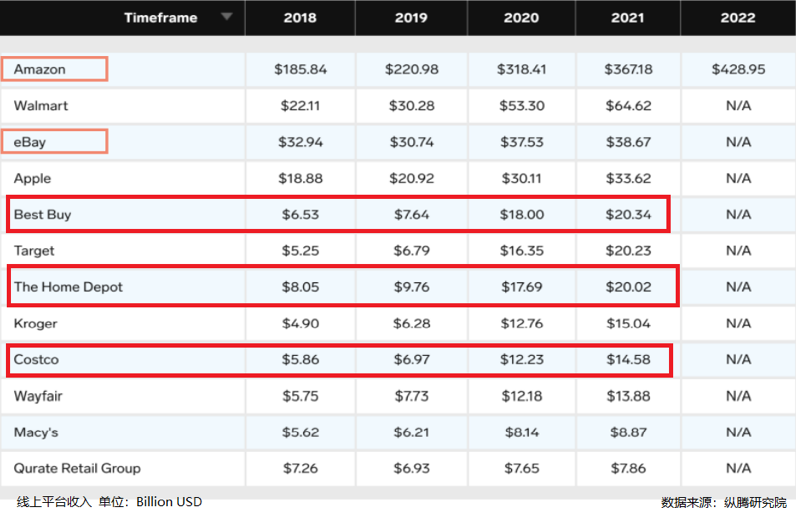Select the Amazon row label
The height and width of the screenshot is (513, 796).
pyautogui.click(x=40, y=69)
